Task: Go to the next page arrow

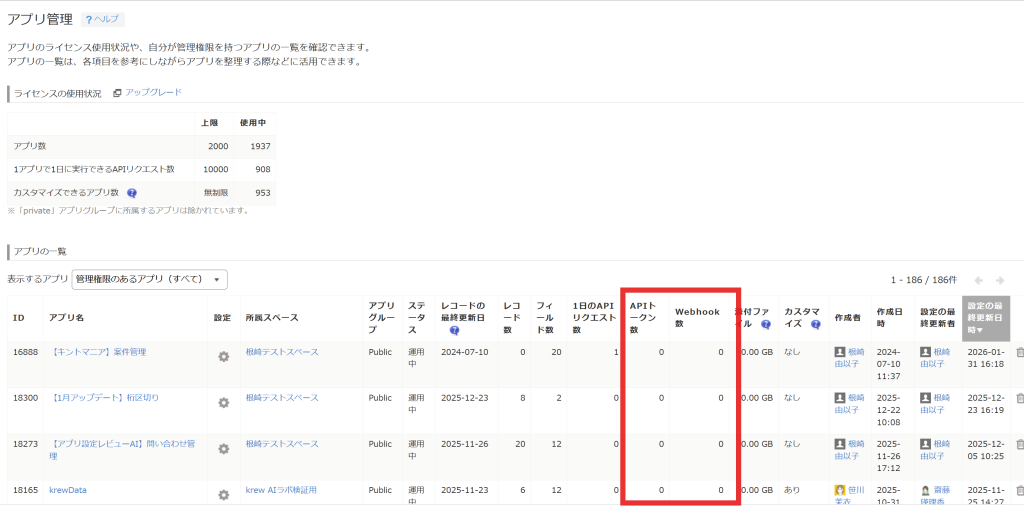Action: coord(1003,280)
